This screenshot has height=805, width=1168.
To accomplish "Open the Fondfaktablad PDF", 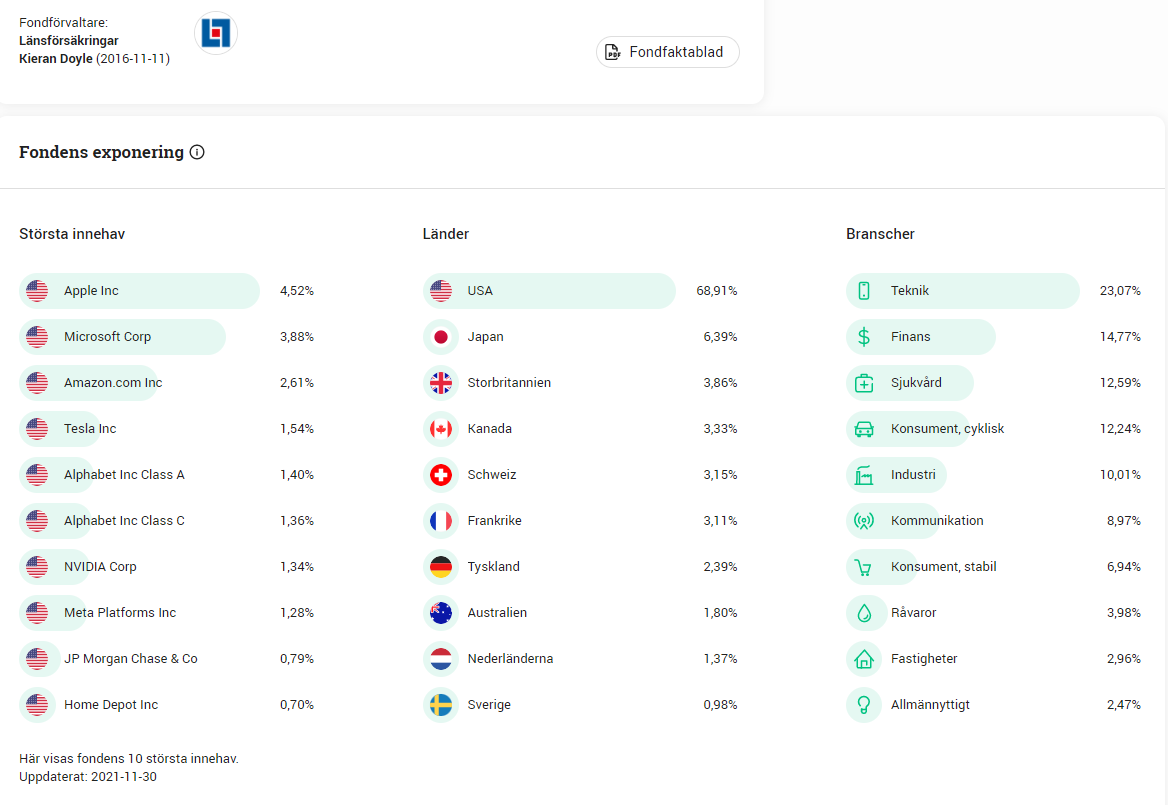I will click(x=667, y=52).
